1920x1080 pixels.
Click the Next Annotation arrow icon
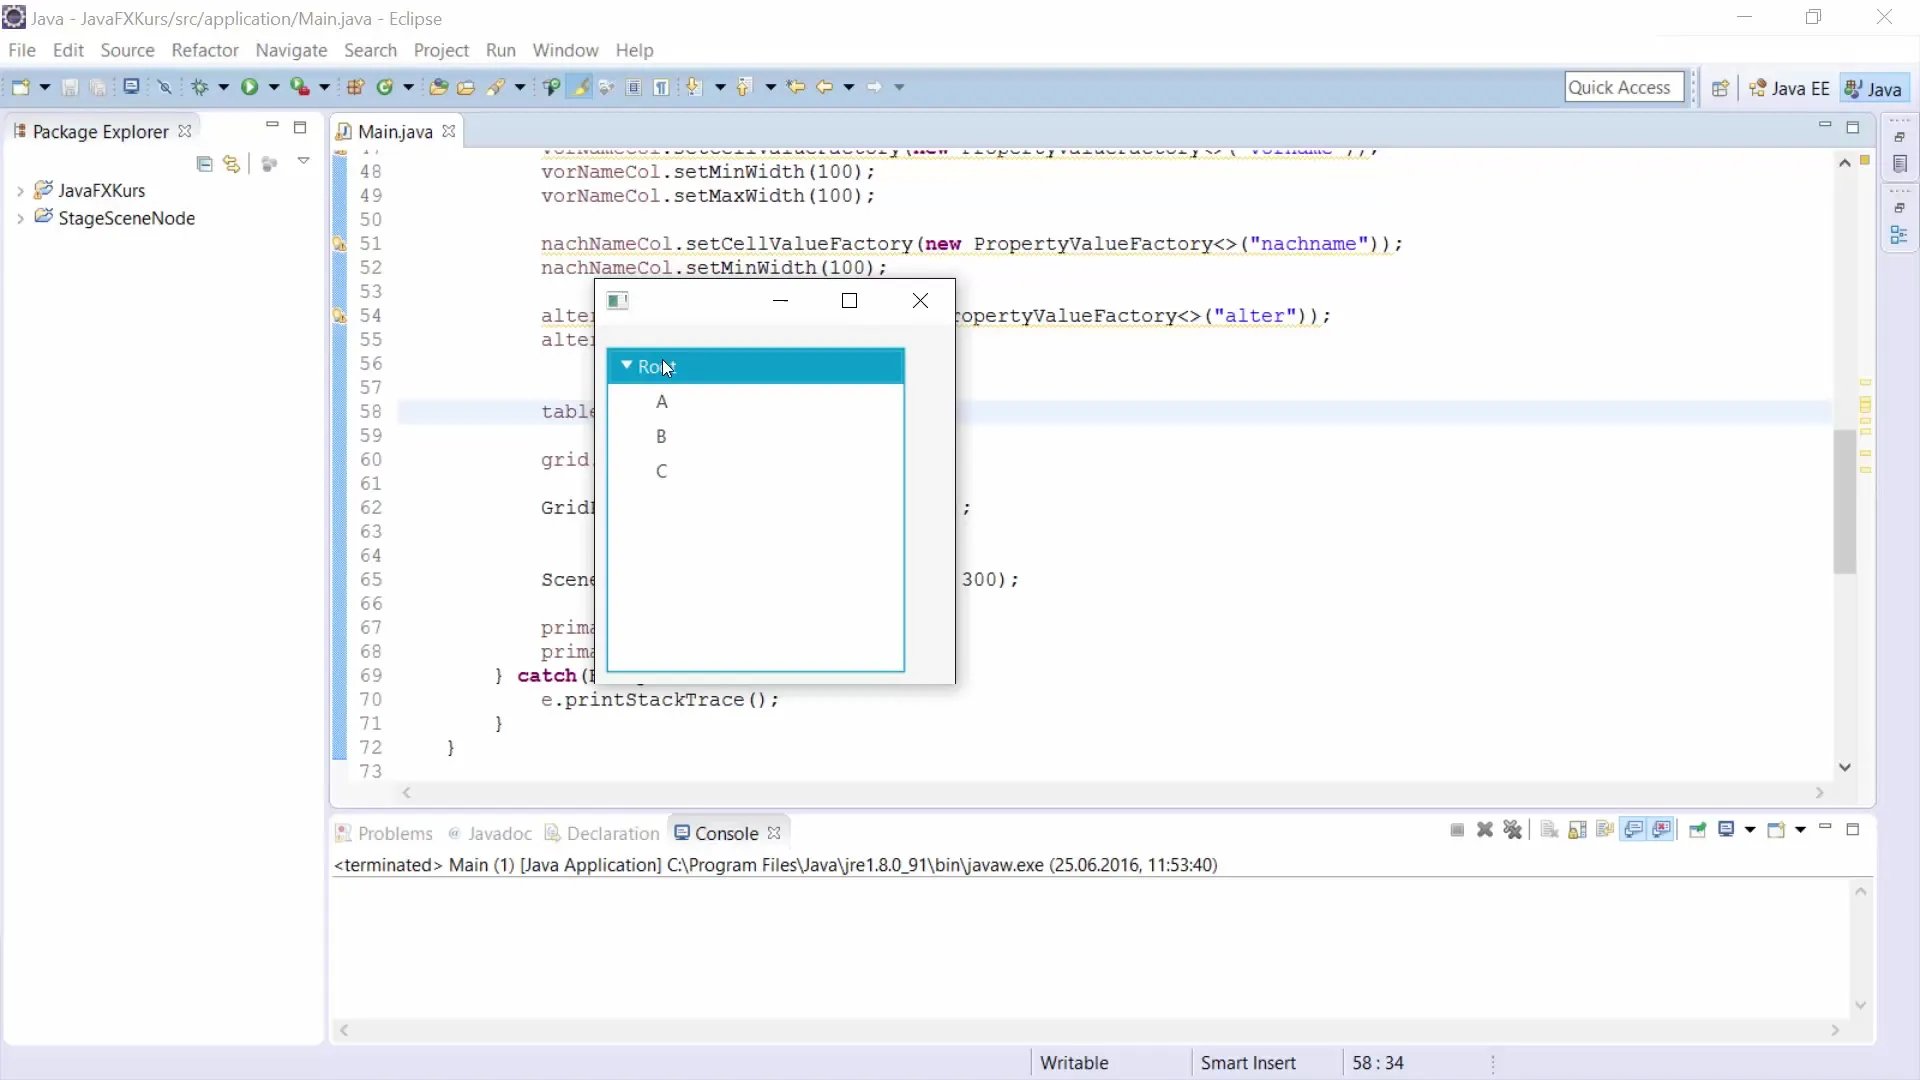[x=694, y=87]
